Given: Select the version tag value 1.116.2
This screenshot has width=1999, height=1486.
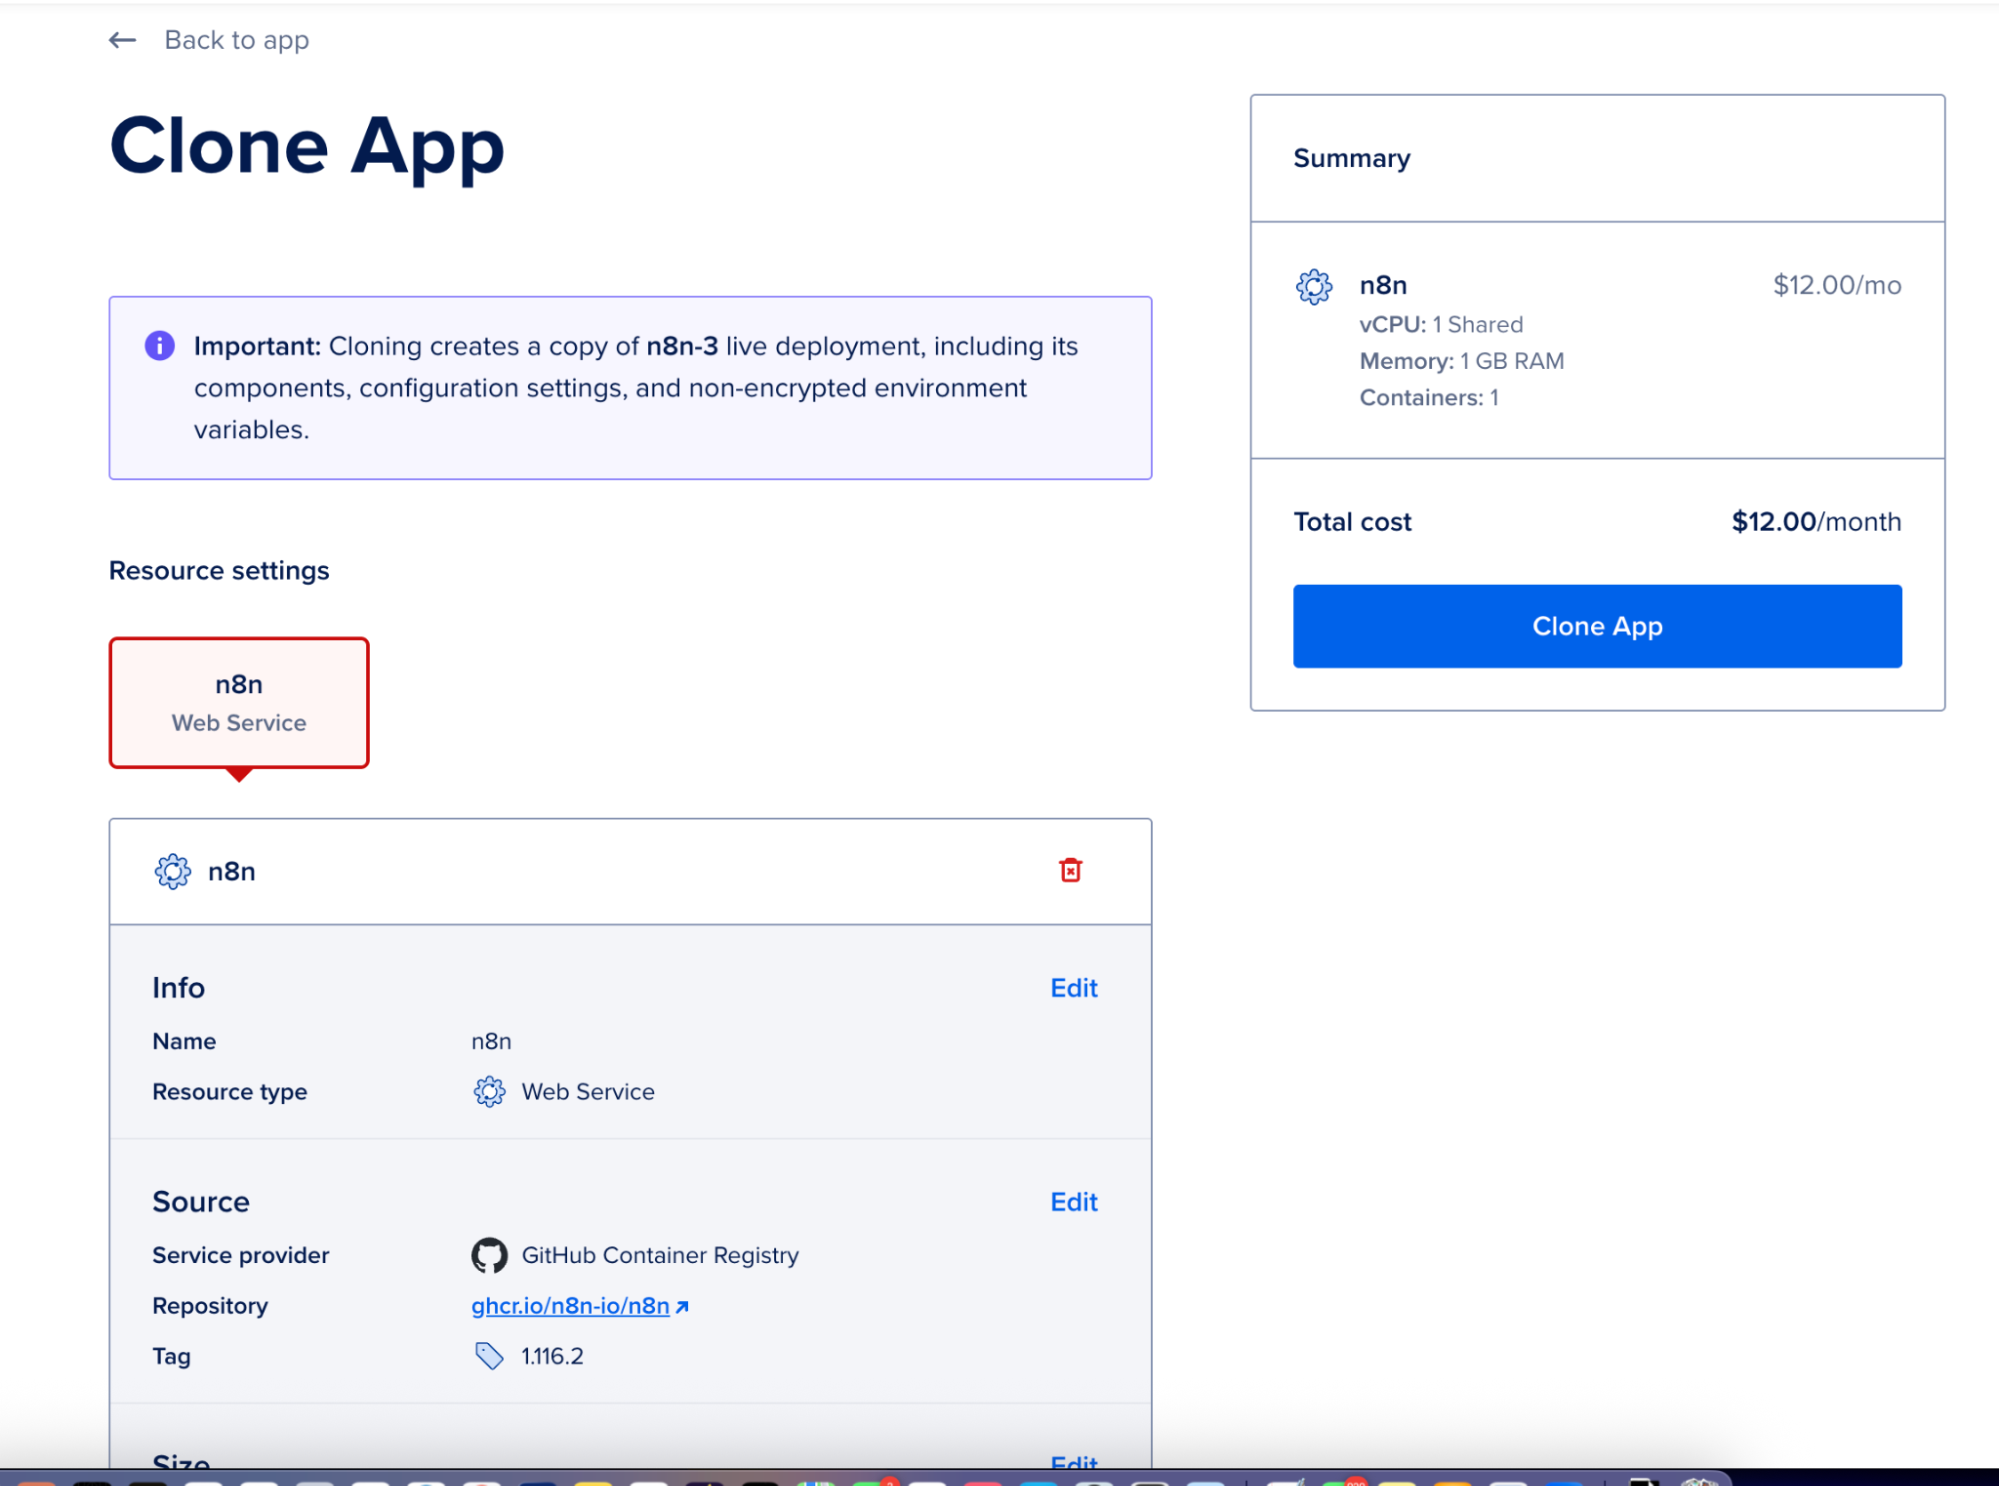Looking at the screenshot, I should [552, 1356].
